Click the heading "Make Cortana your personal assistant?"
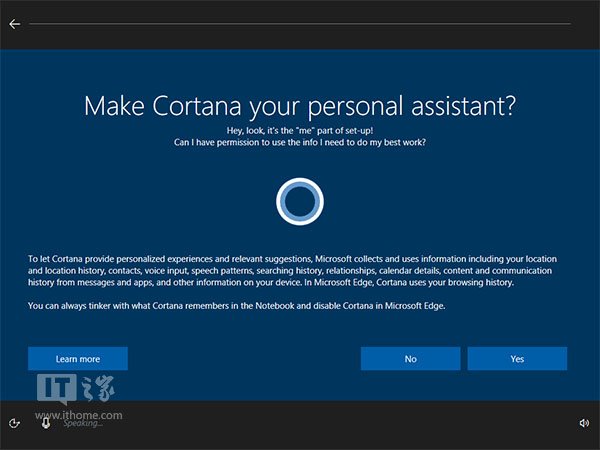This screenshot has height=450, width=600. click(x=300, y=106)
